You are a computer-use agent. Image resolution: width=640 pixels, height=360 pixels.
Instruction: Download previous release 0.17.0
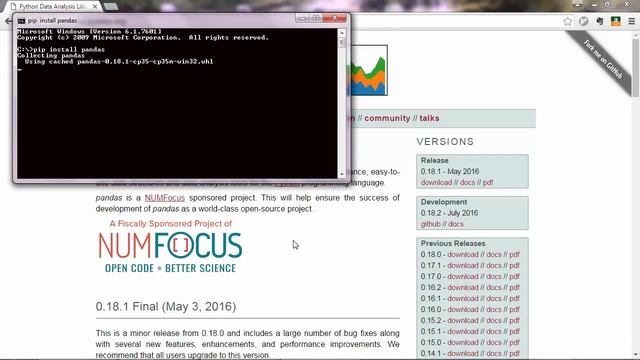click(462, 276)
